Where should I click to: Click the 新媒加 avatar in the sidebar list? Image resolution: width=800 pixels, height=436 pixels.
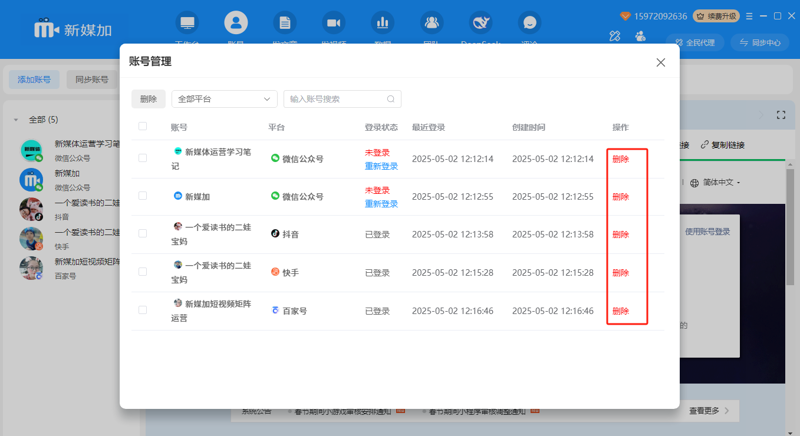tap(31, 180)
